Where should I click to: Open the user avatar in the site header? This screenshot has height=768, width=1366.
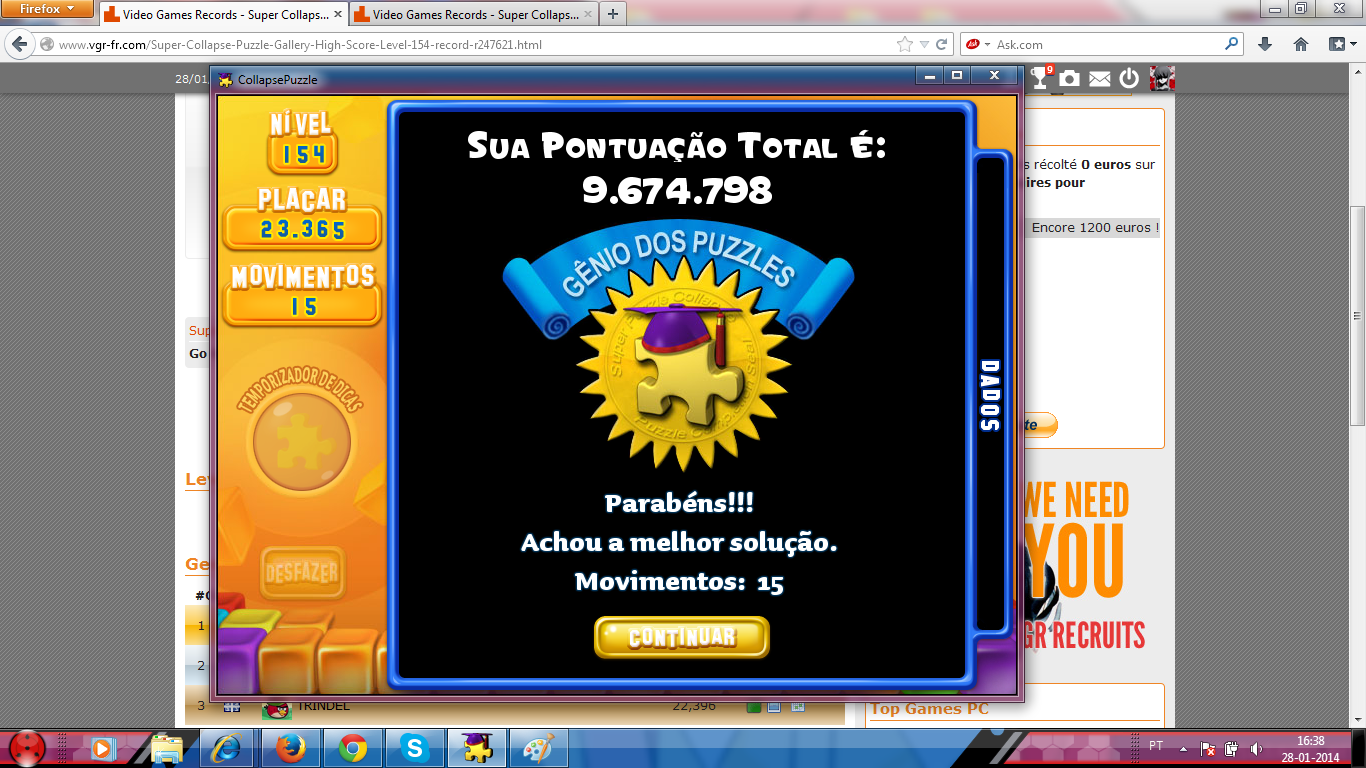point(1162,78)
